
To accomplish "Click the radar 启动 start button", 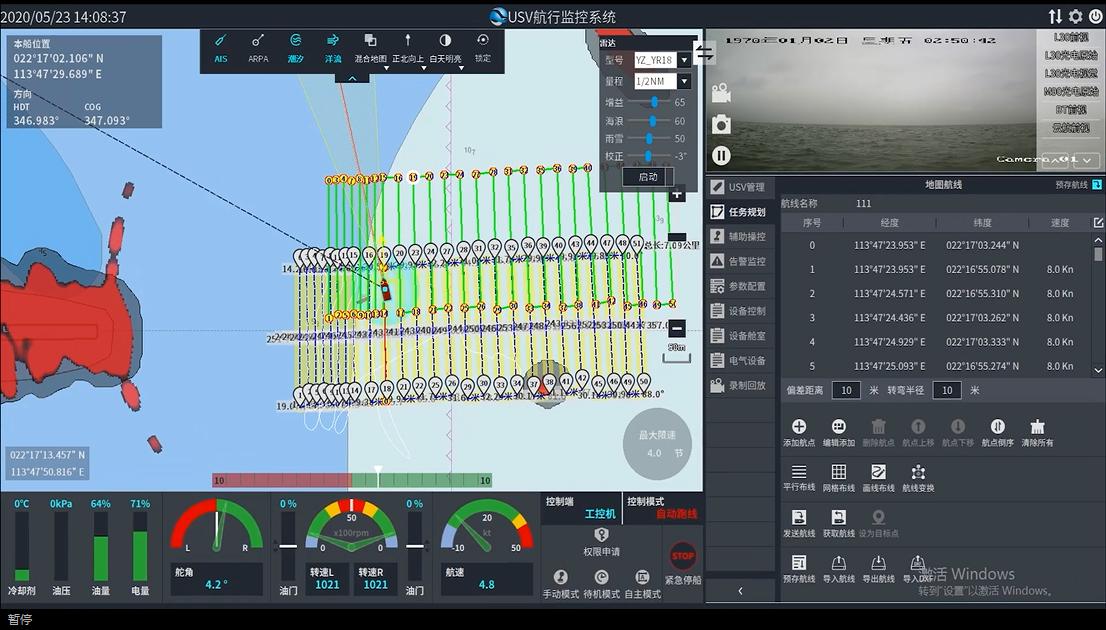I will pos(647,177).
